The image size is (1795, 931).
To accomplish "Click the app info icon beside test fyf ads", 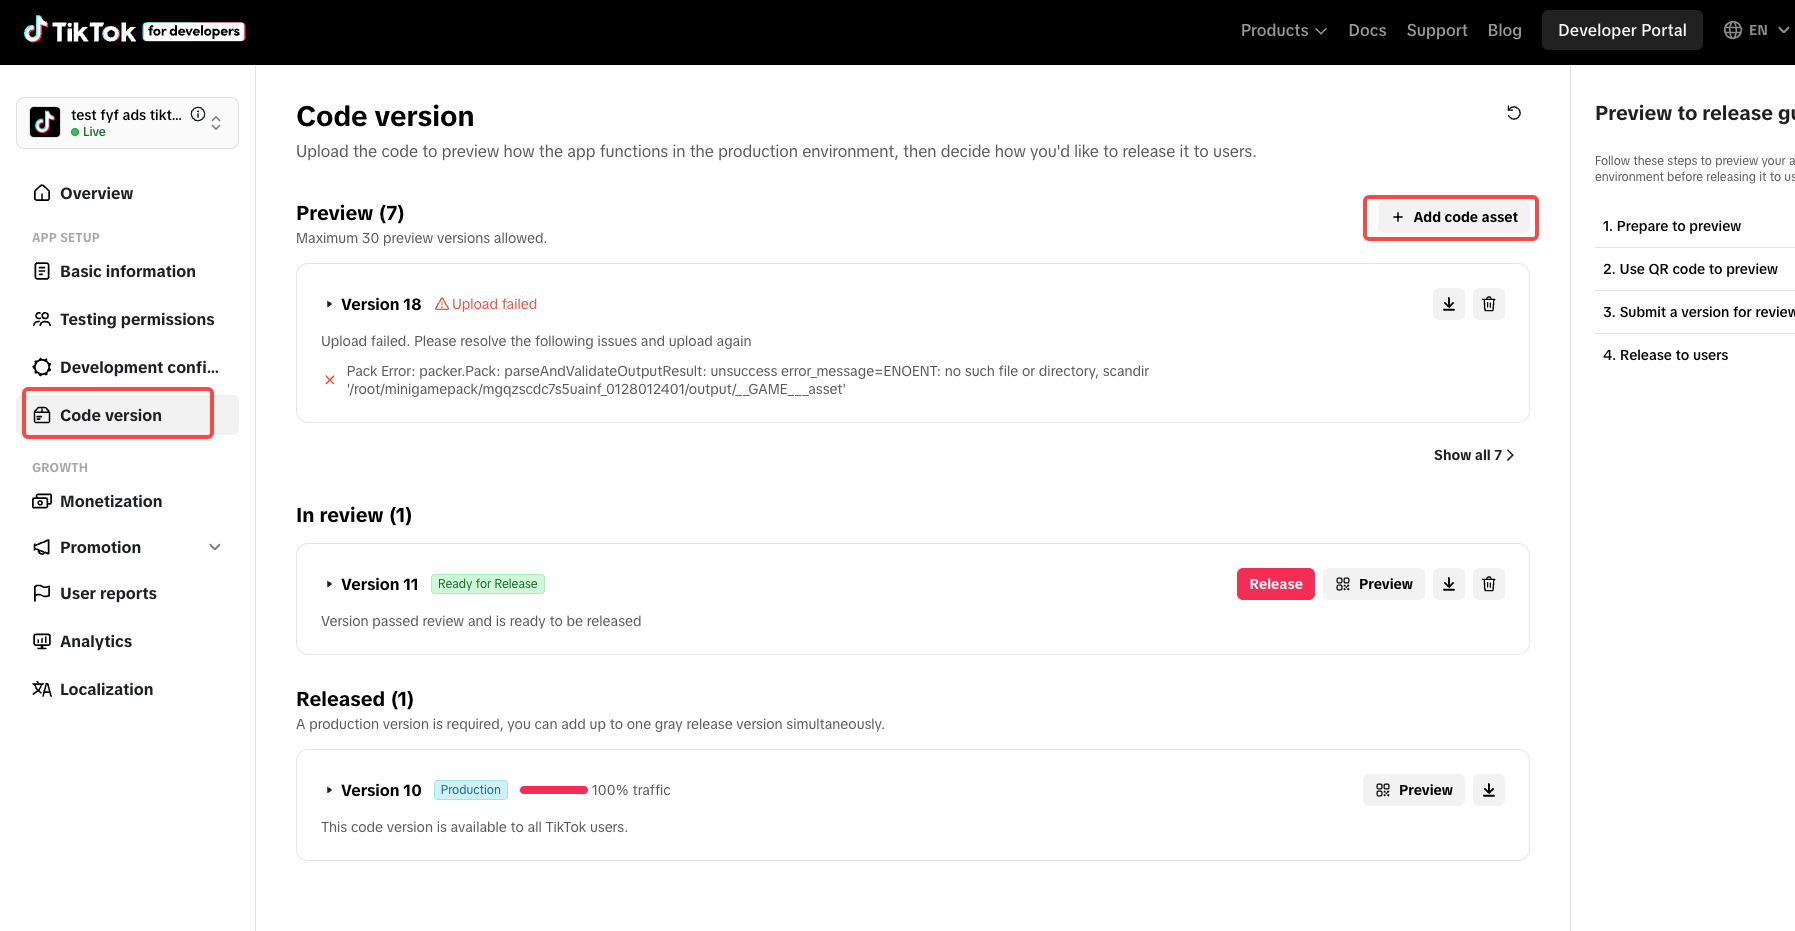I will (198, 114).
